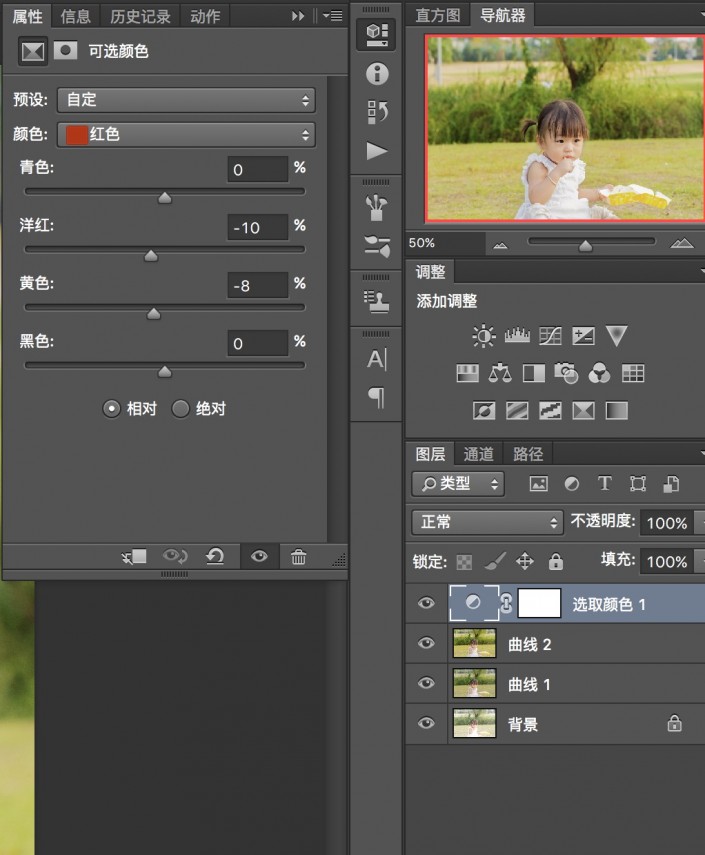Switch to the 路径 tab
This screenshot has width=705, height=855.
point(527,454)
